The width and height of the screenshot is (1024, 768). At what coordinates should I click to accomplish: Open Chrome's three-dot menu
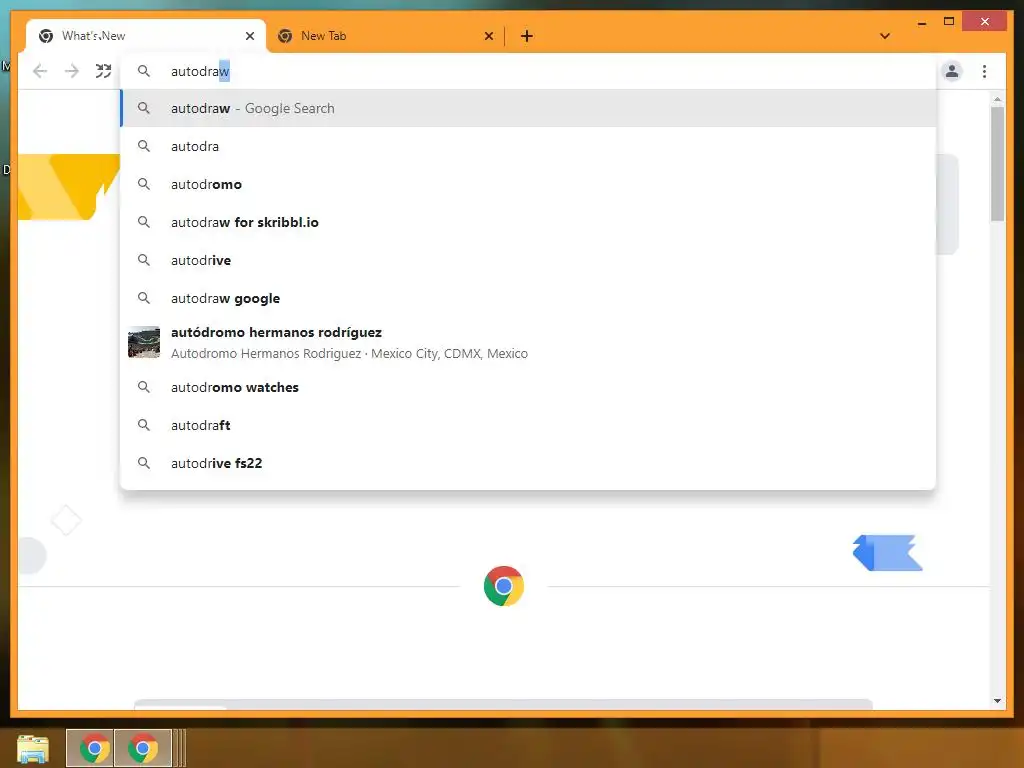click(984, 71)
